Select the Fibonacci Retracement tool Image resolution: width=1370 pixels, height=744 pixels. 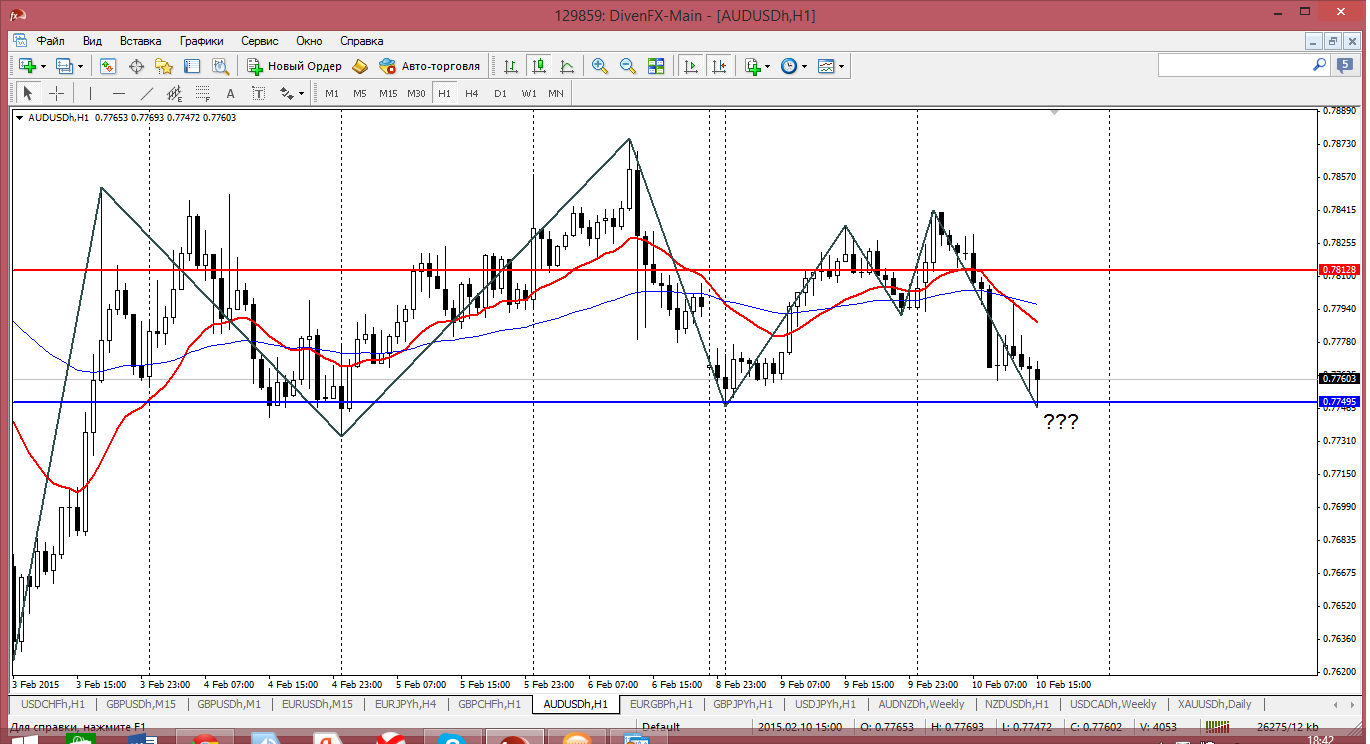[203, 93]
